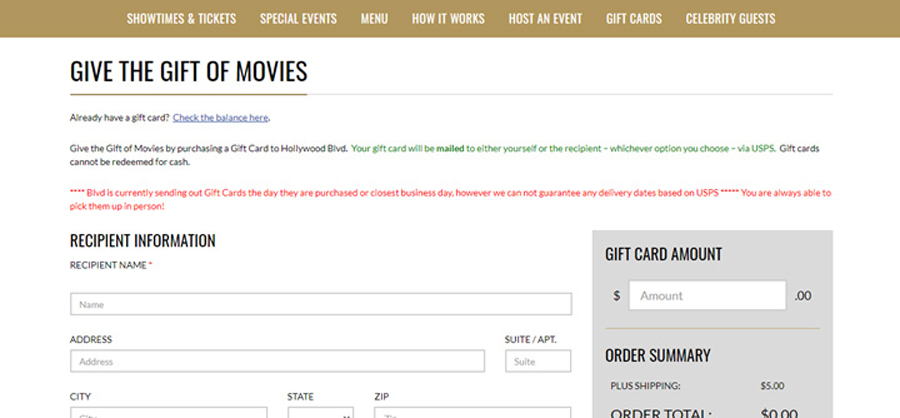Click 'Check the balance here' link

[x=220, y=118]
